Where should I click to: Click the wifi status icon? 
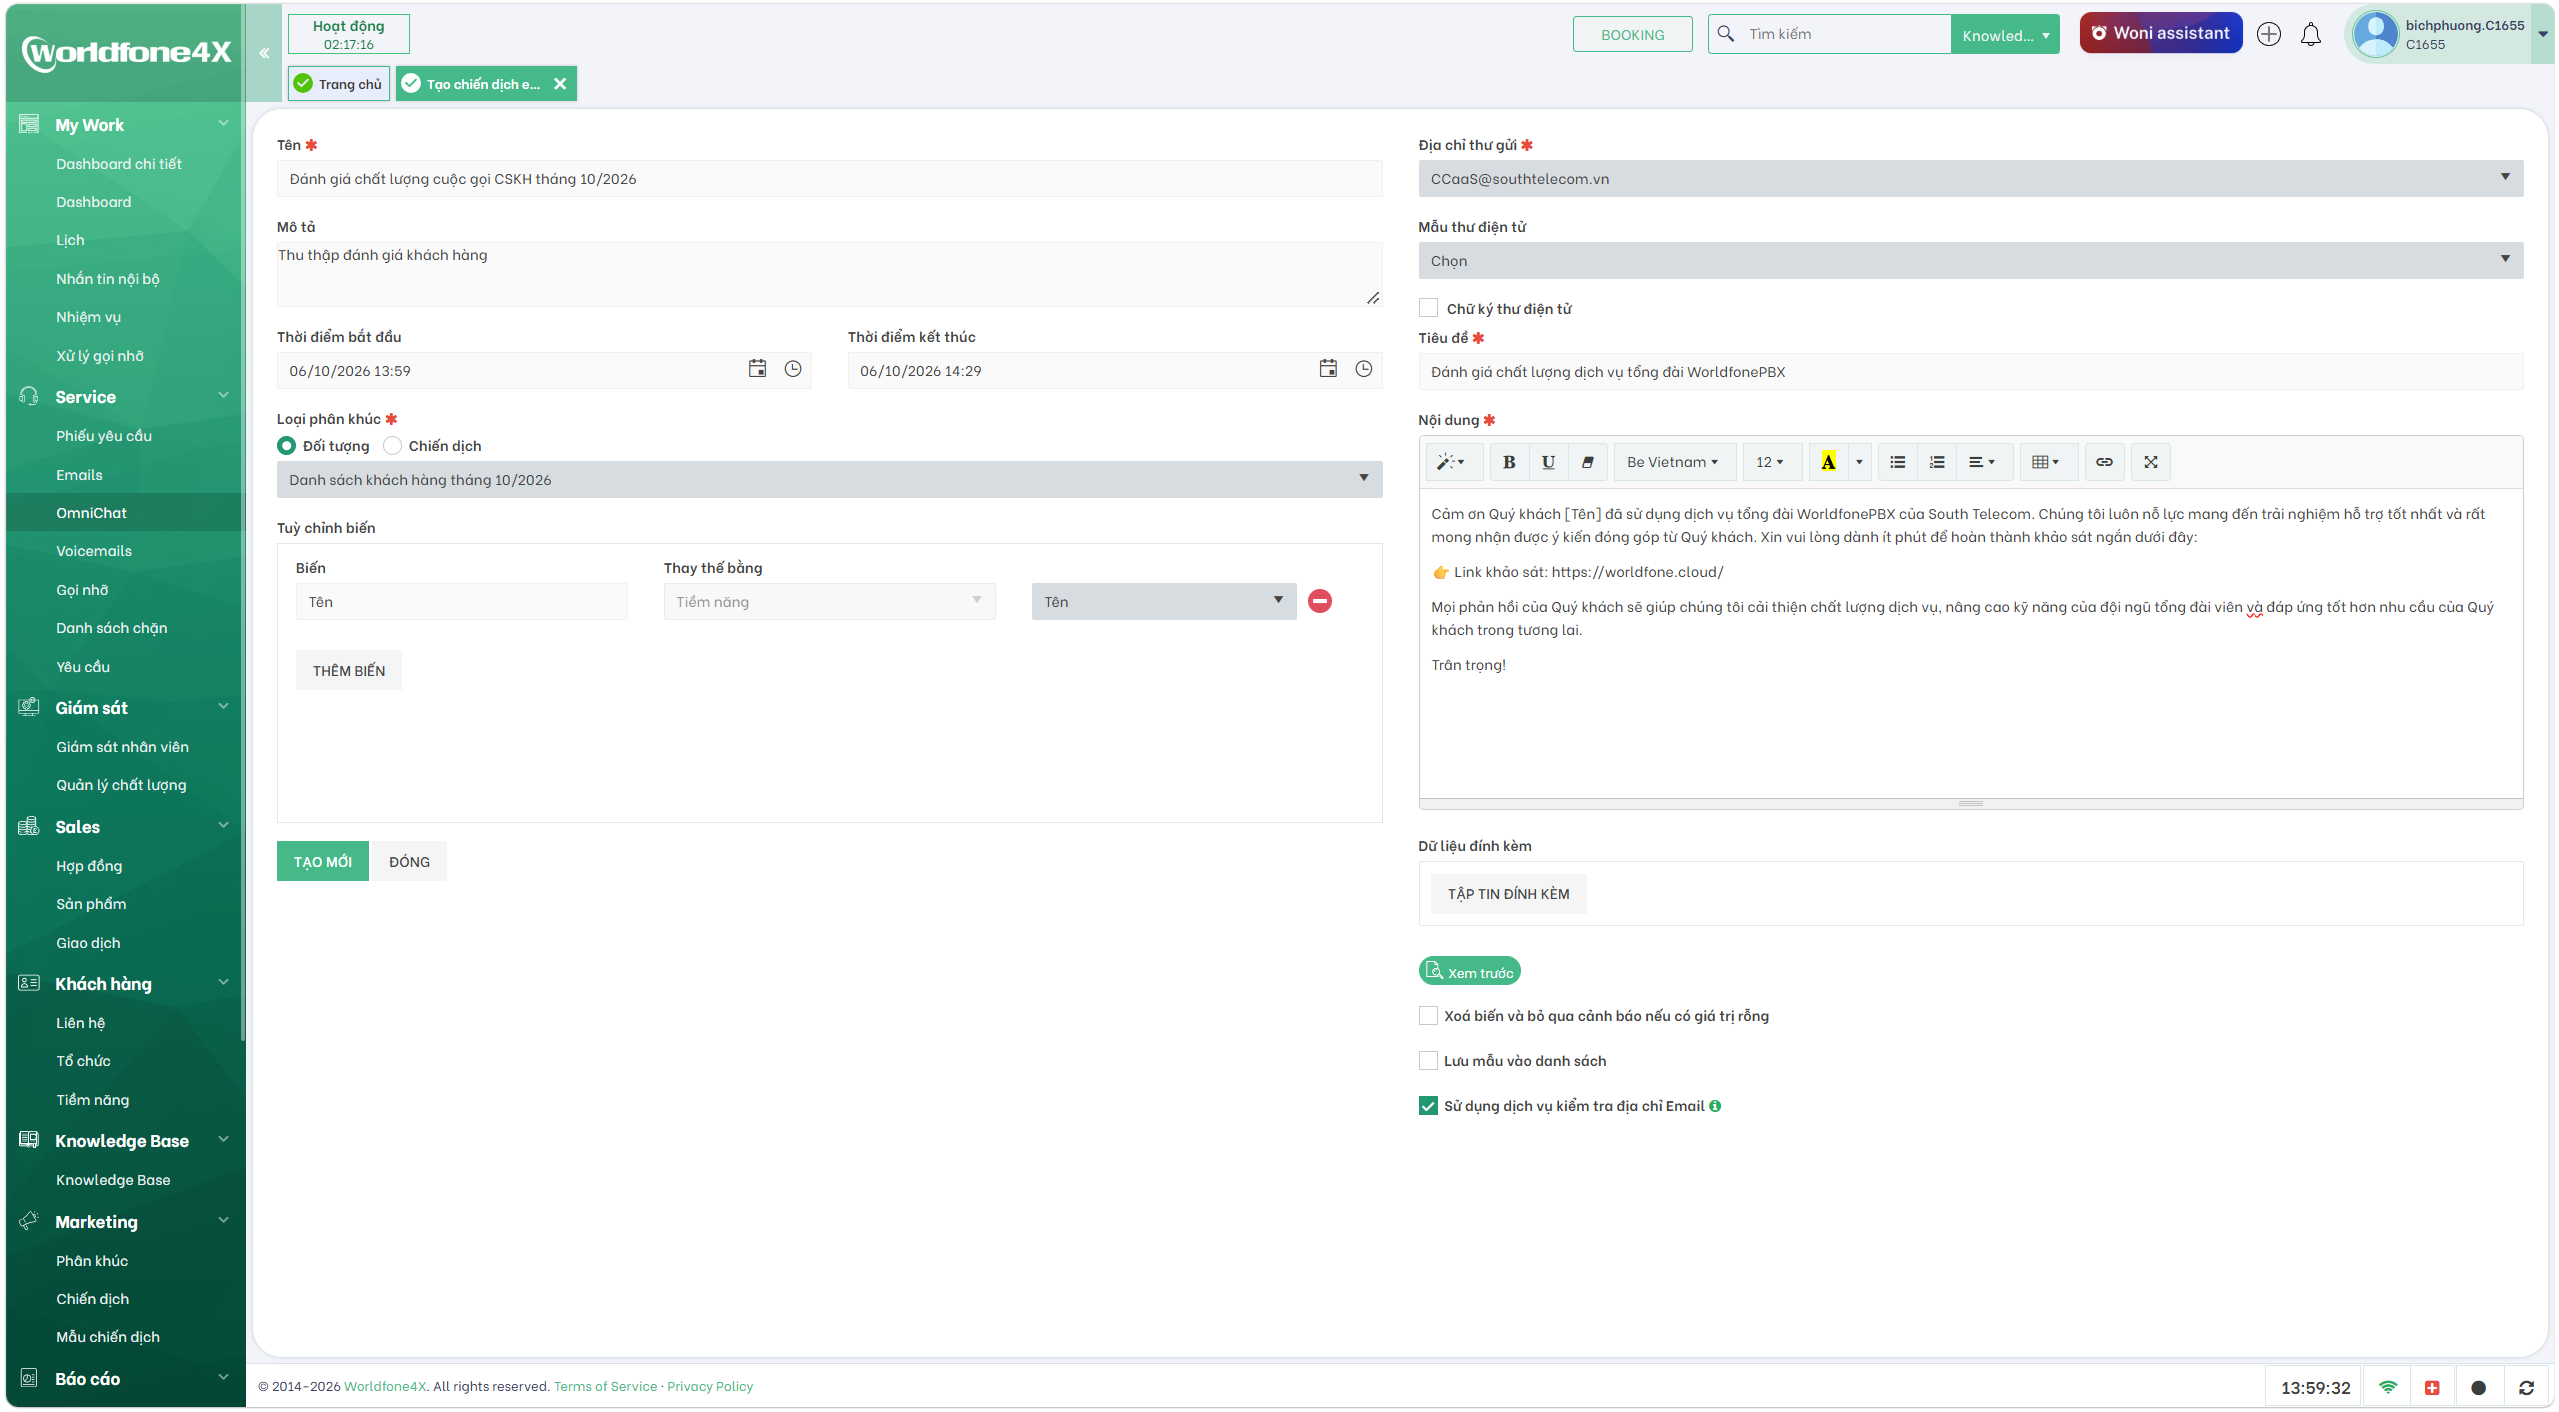(x=2388, y=1387)
